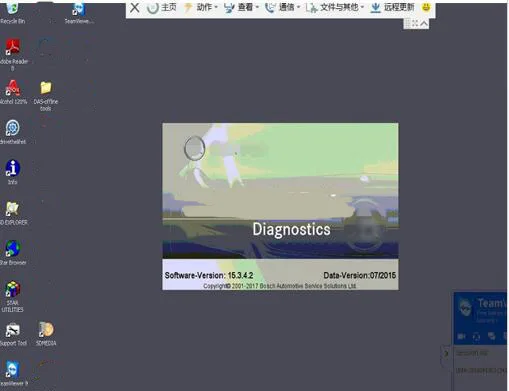Viewport: 509px width, 391px height.
Task: Open the TeamViewer desktop shortcut at the top
Action: [x=79, y=13]
